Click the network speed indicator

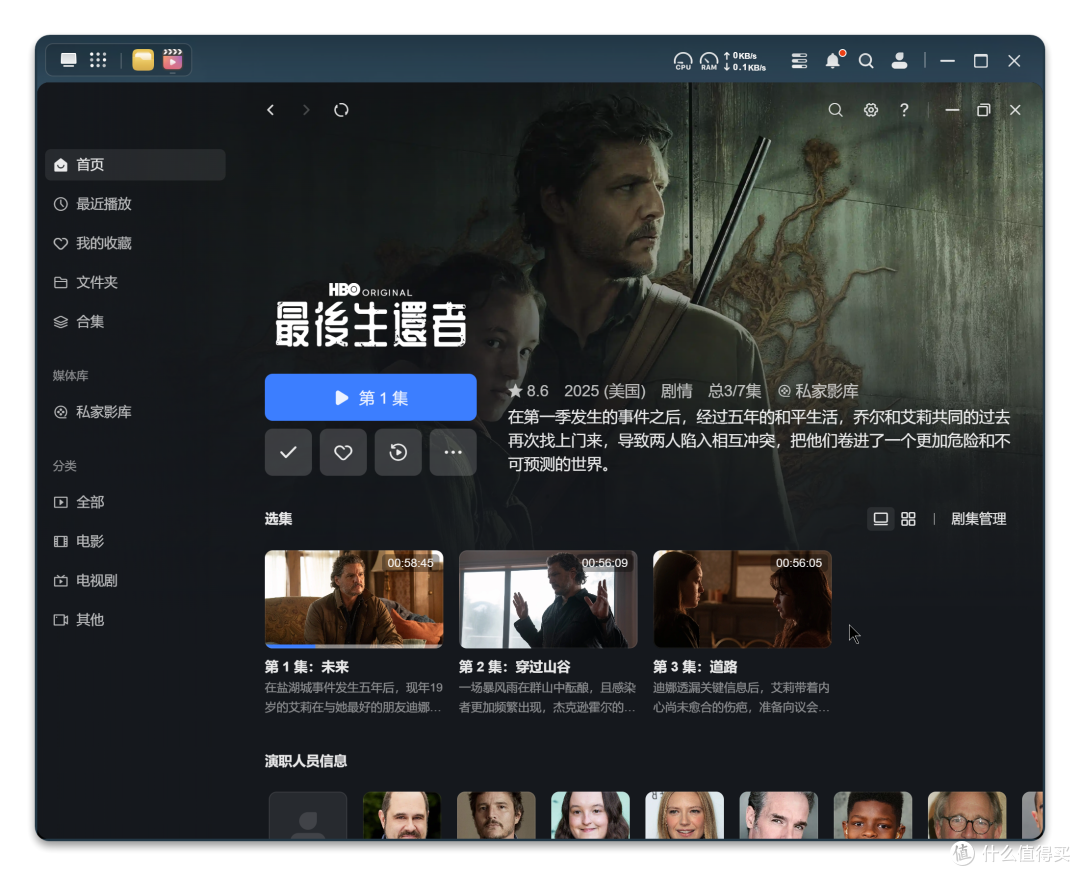[x=745, y=61]
